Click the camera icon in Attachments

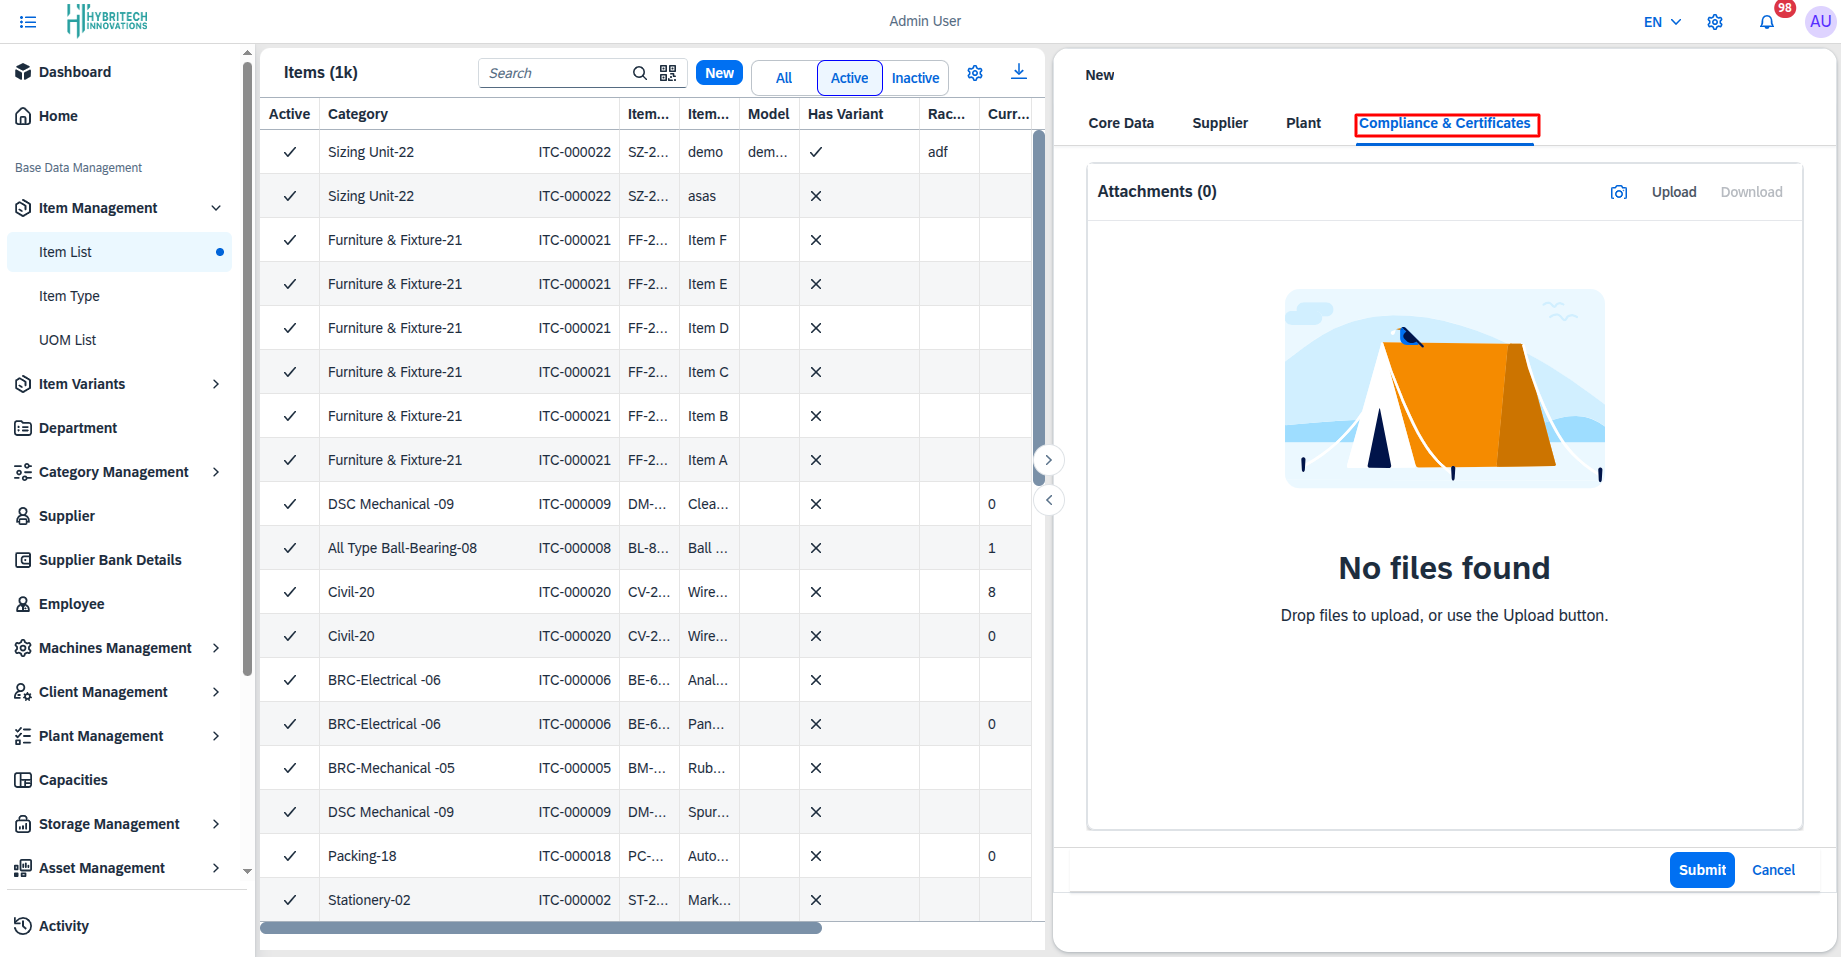(x=1618, y=192)
